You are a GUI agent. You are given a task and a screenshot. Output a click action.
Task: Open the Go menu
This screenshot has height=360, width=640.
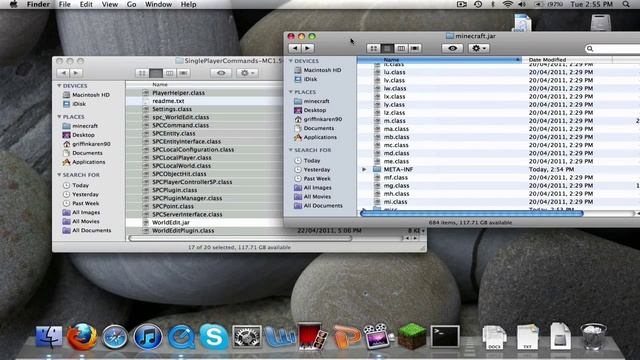pyautogui.click(x=131, y=4)
